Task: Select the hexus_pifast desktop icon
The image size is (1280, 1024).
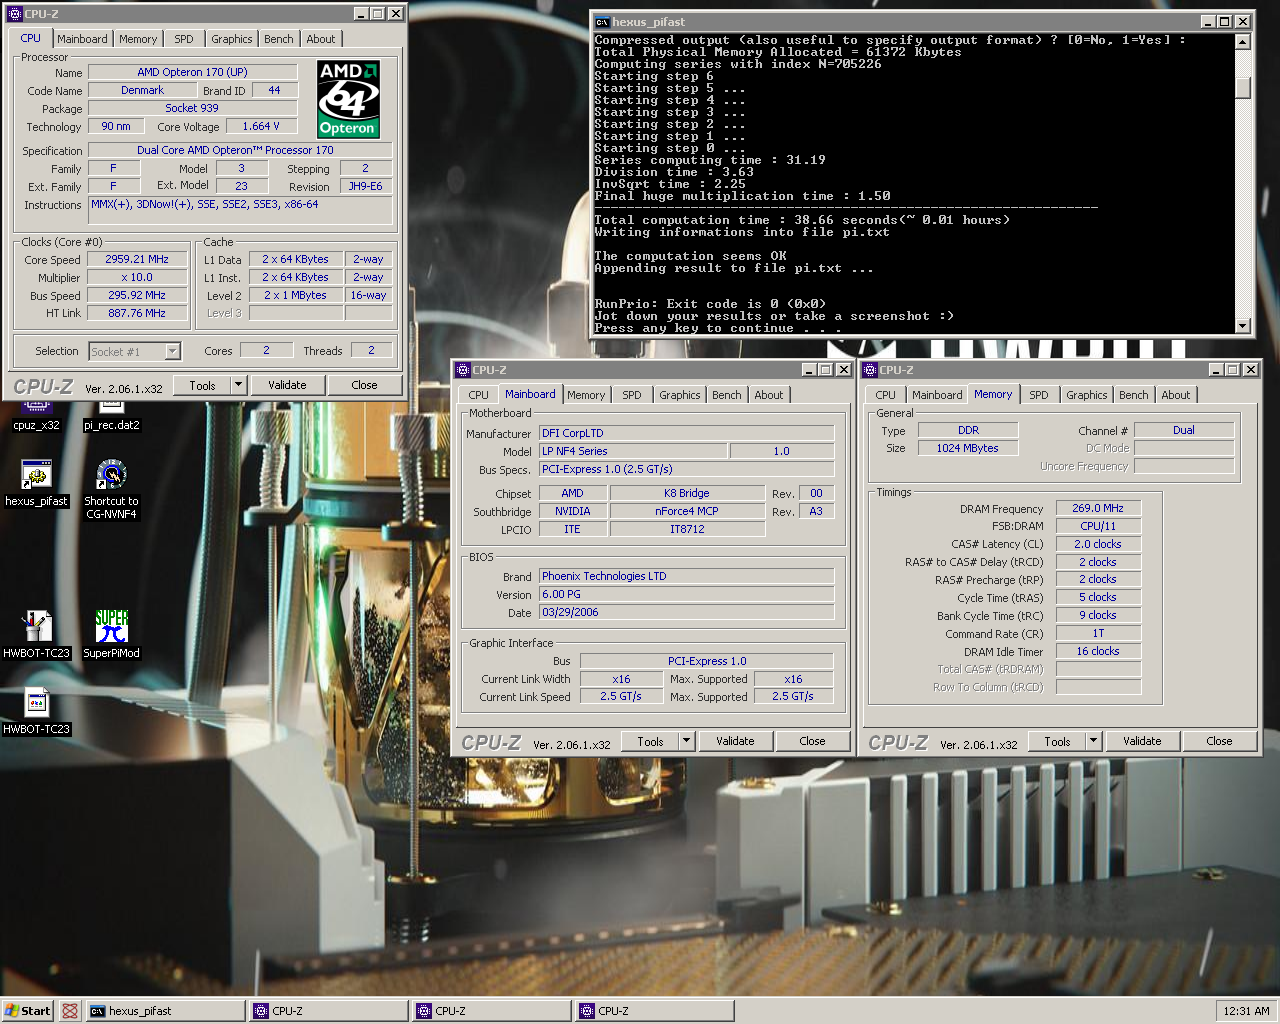Action: [37, 484]
